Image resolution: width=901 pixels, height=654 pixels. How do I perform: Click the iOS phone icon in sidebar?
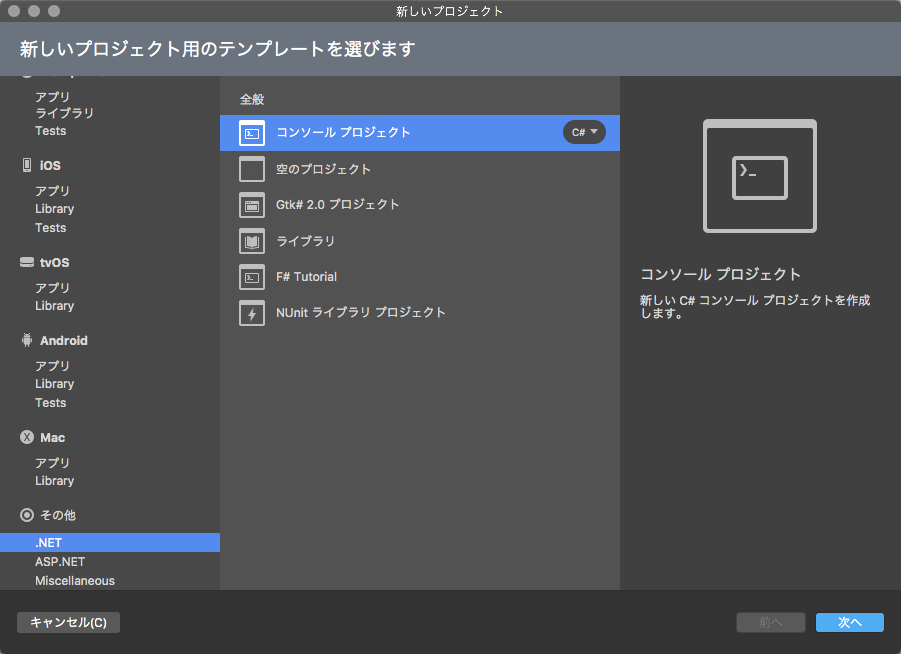26,166
